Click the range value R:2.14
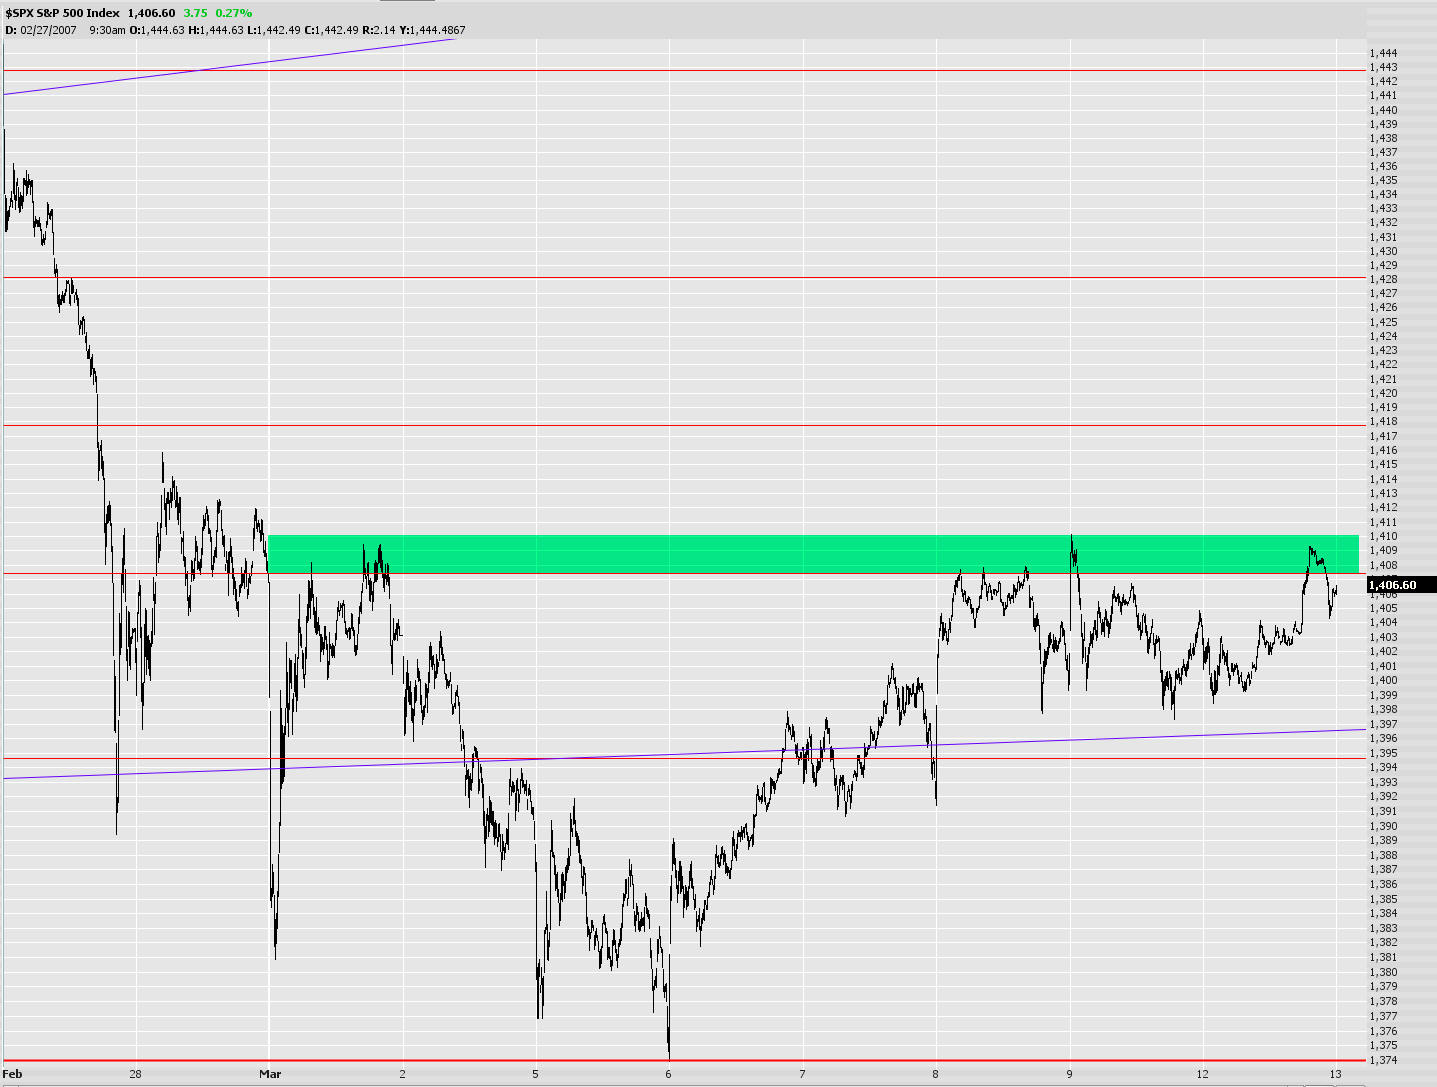 pos(379,30)
